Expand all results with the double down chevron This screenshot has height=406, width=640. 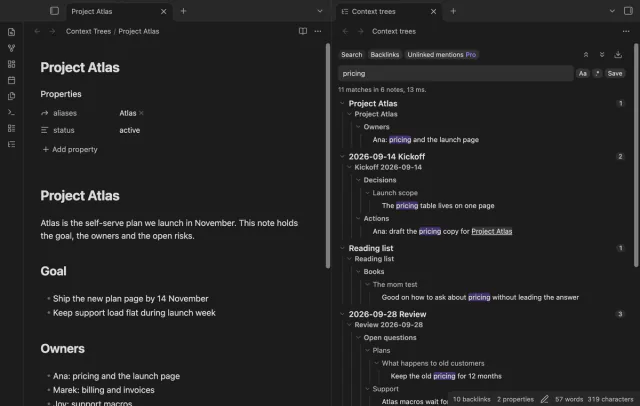(602, 55)
